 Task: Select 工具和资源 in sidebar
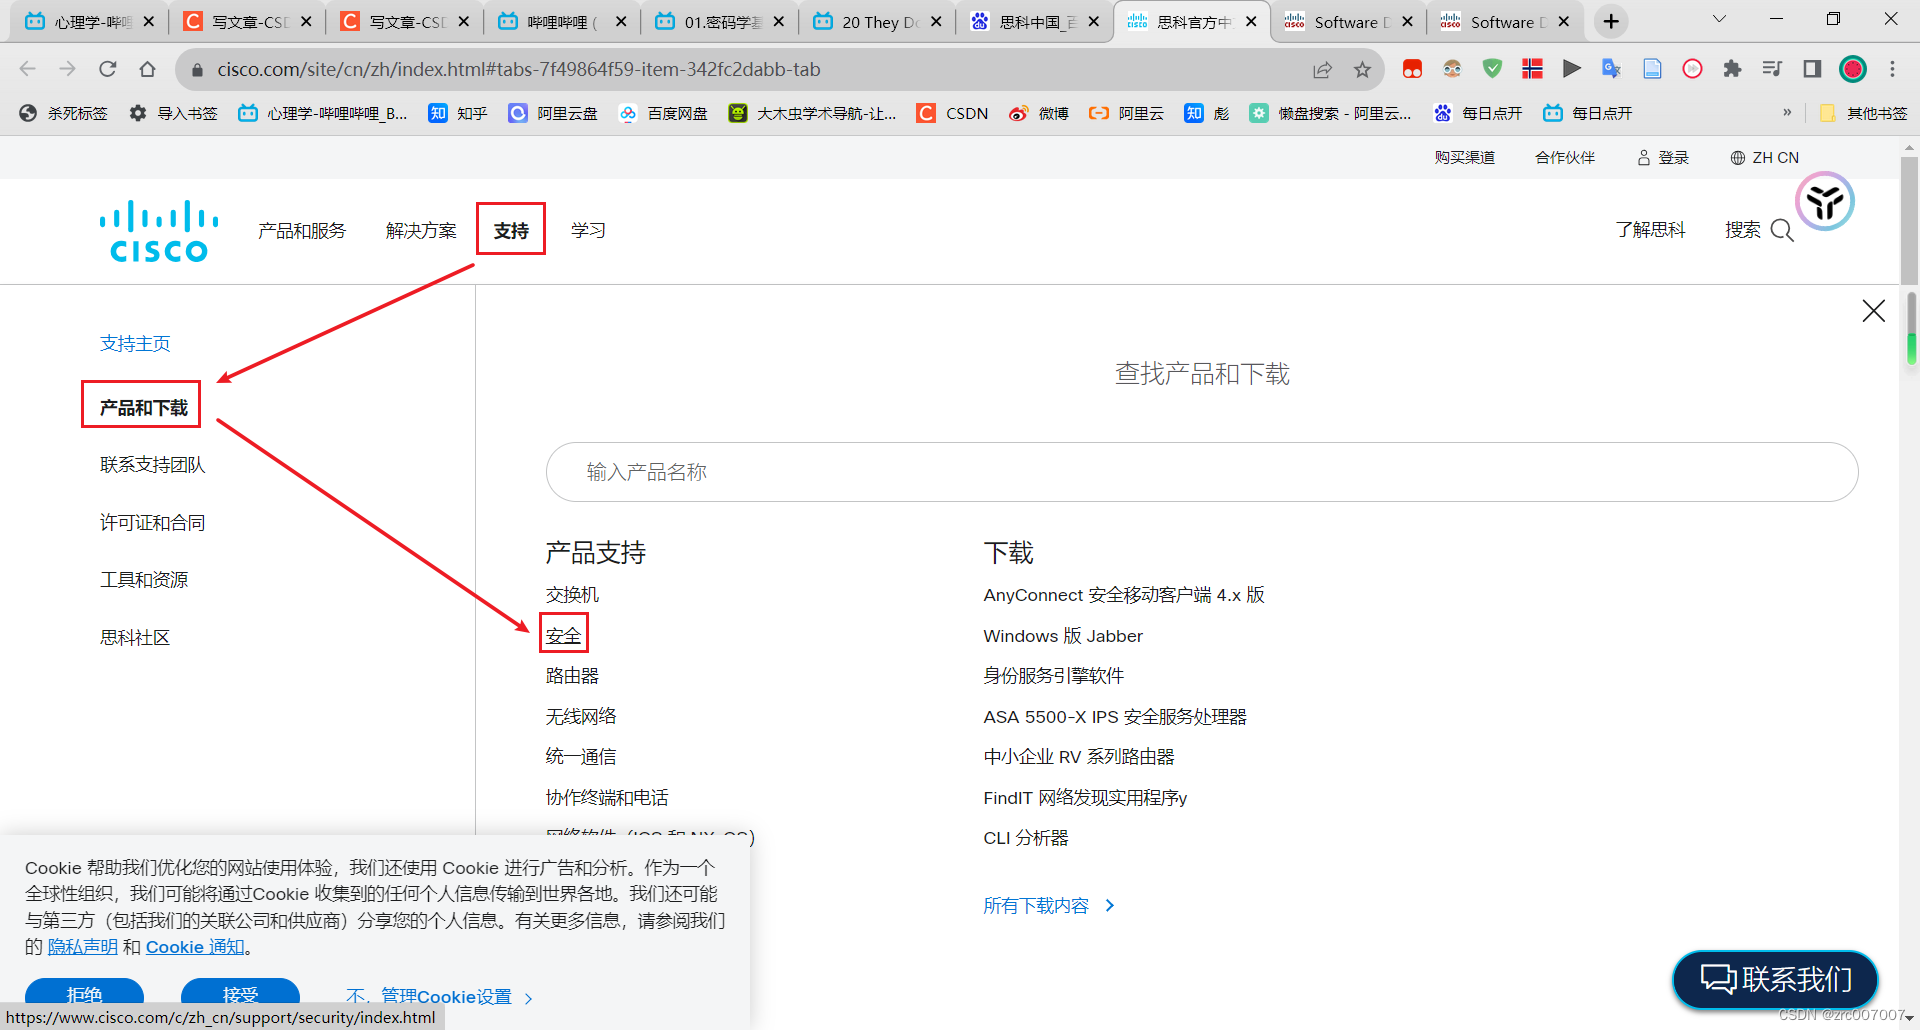(x=143, y=580)
